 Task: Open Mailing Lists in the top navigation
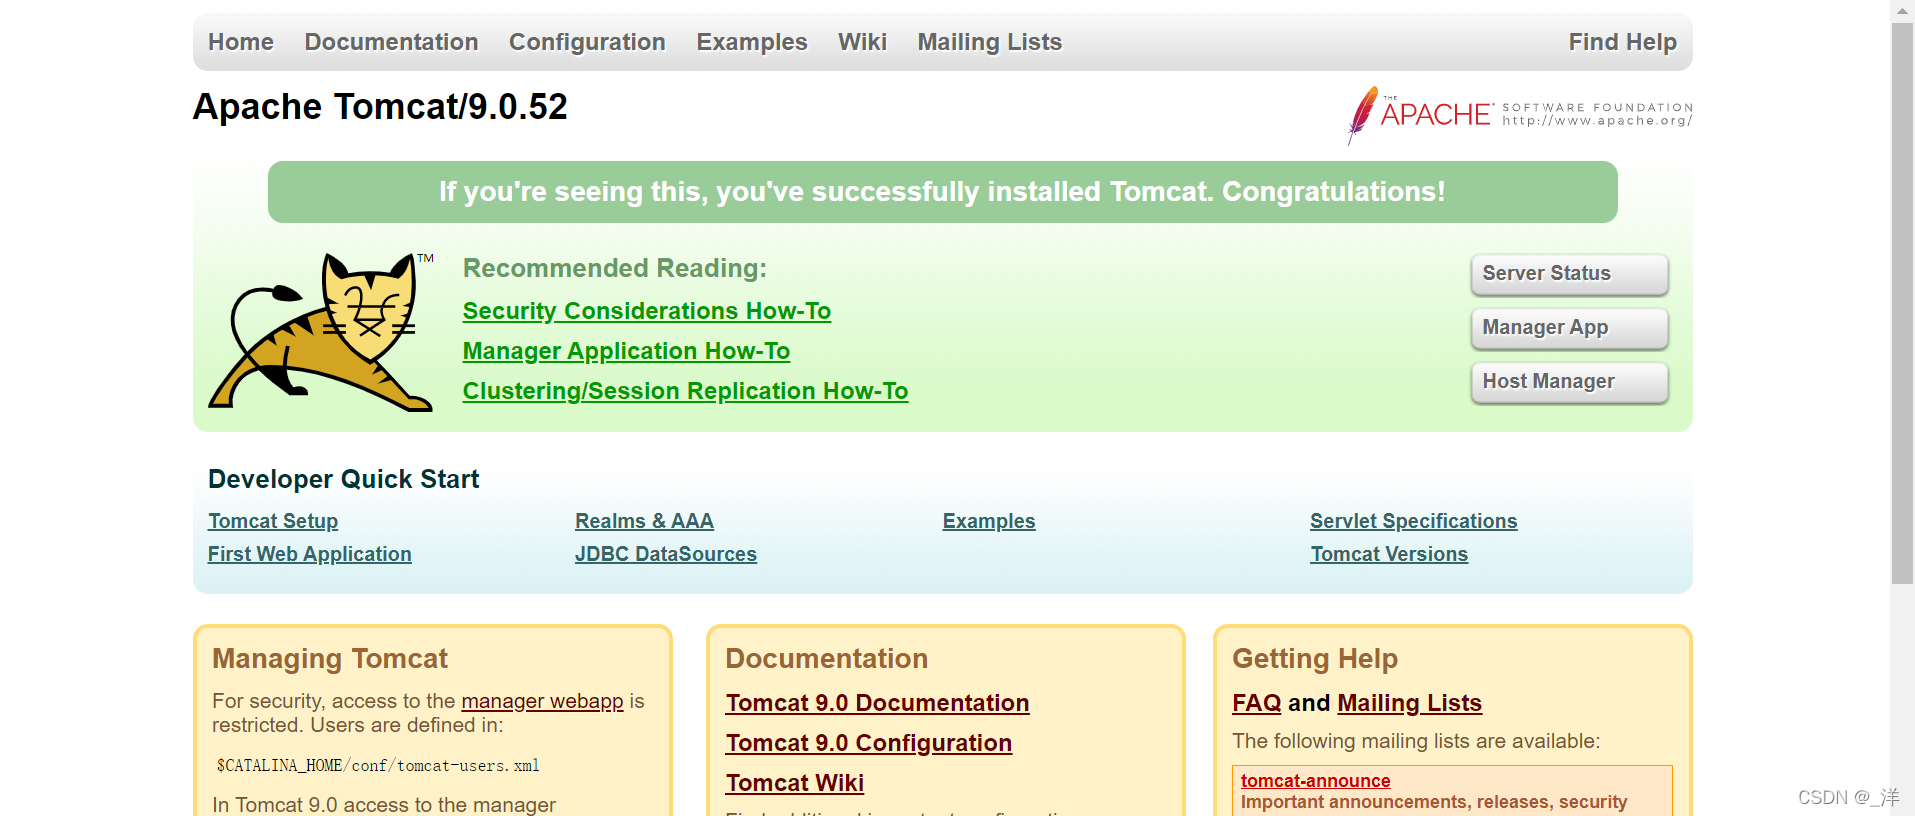point(990,42)
